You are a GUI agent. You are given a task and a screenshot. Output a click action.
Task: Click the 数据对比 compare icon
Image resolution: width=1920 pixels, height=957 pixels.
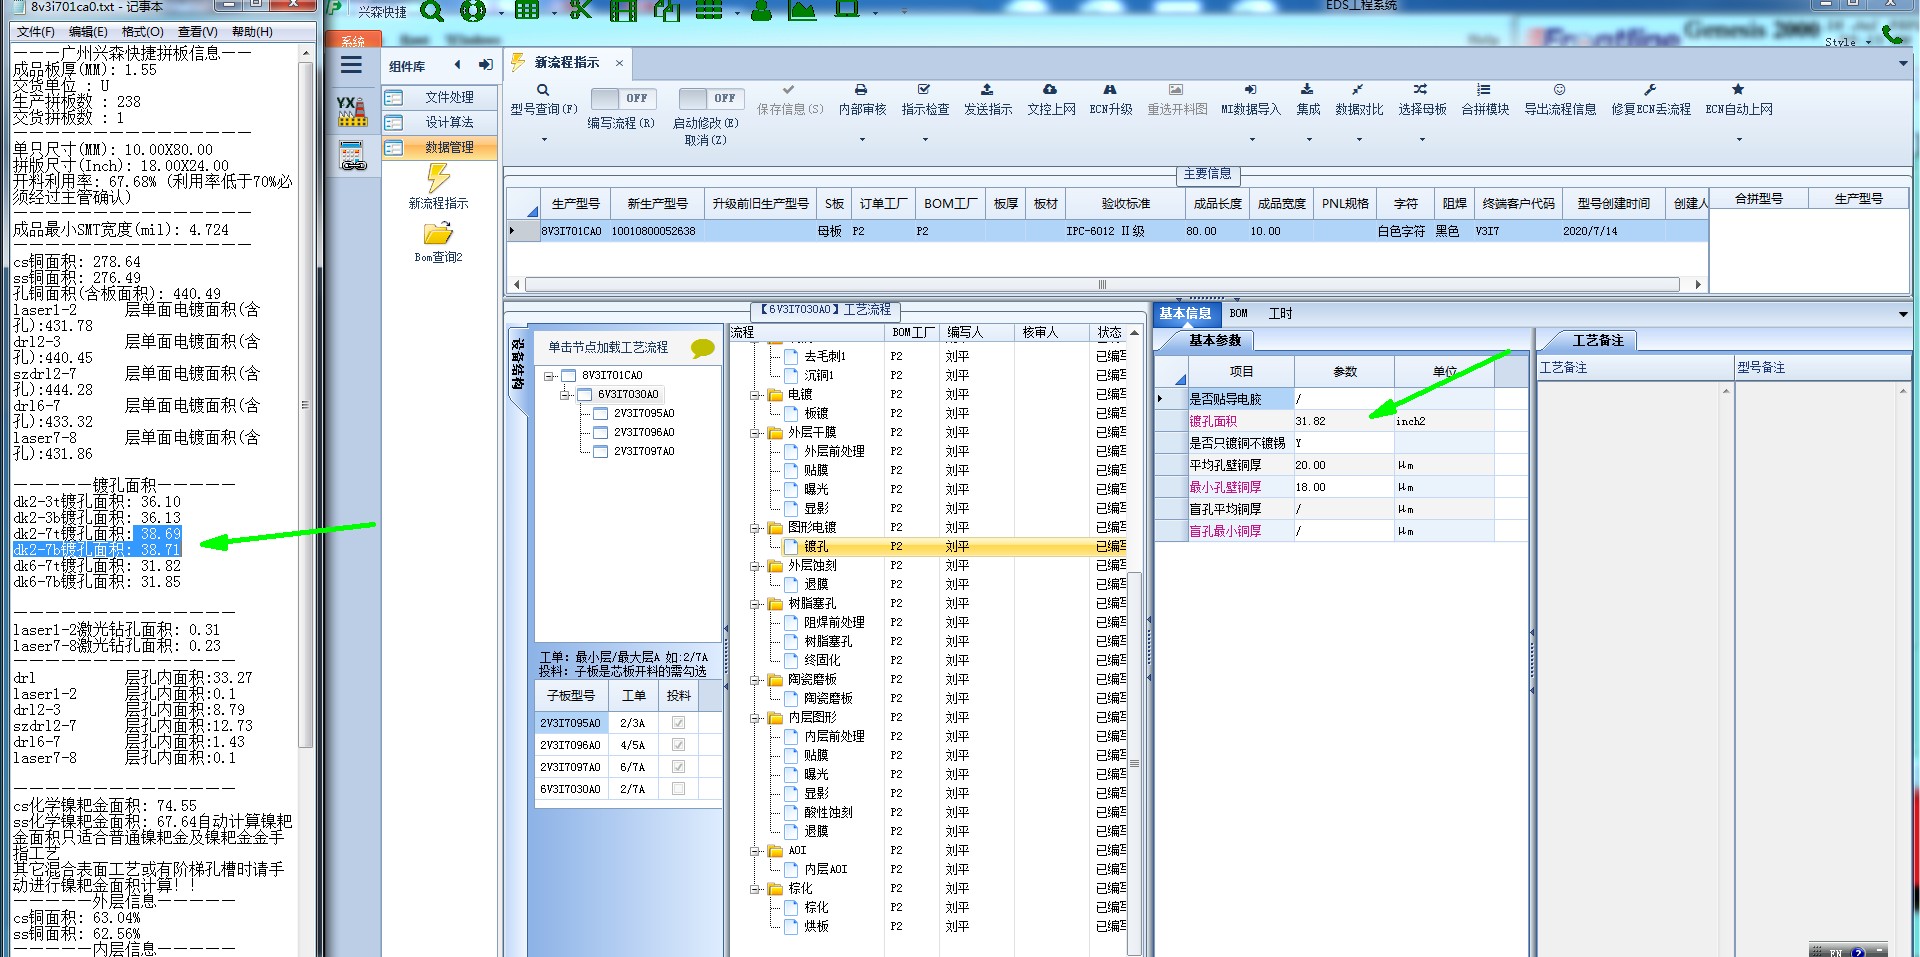click(x=1358, y=90)
